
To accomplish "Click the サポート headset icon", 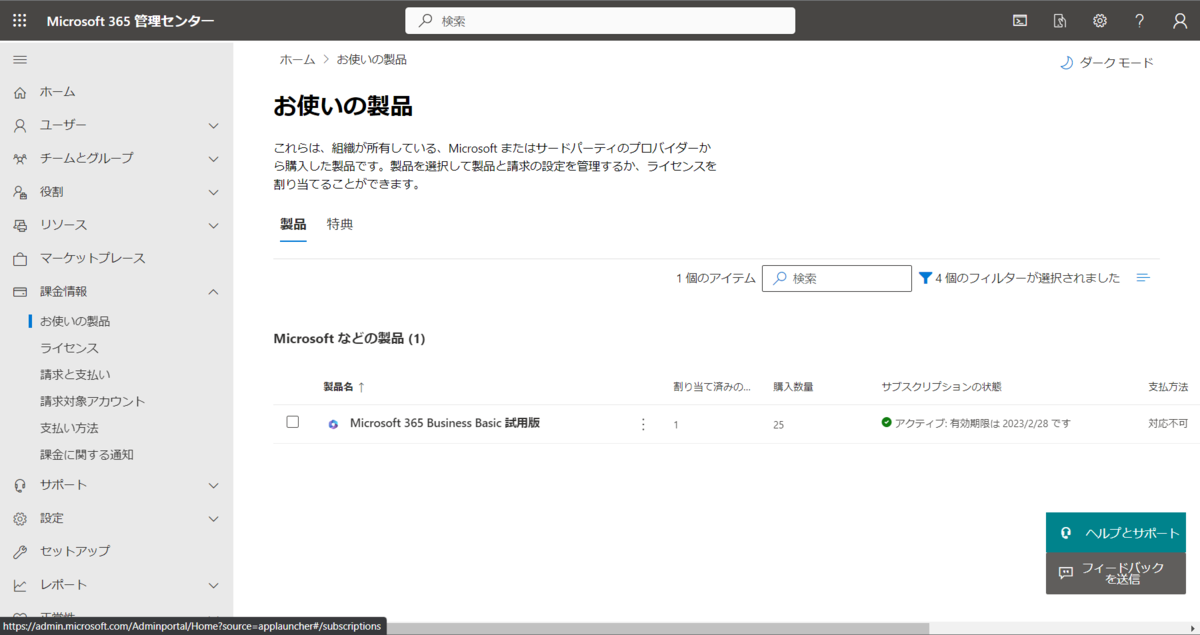I will click(20, 485).
